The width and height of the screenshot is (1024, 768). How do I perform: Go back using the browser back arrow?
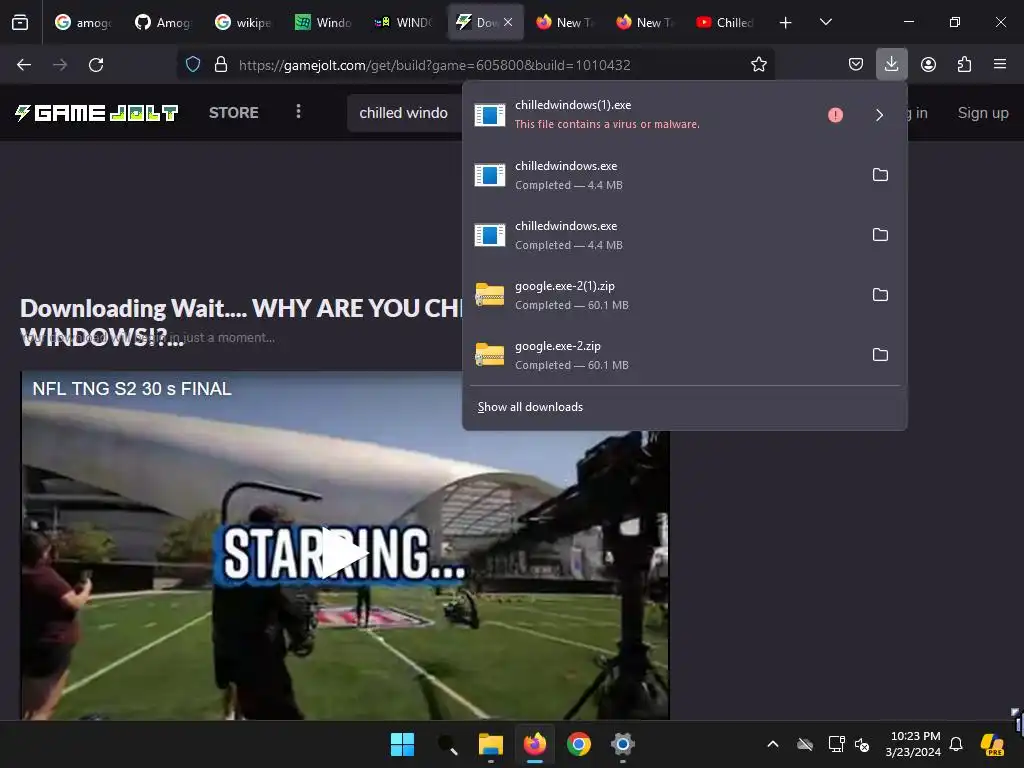click(24, 65)
